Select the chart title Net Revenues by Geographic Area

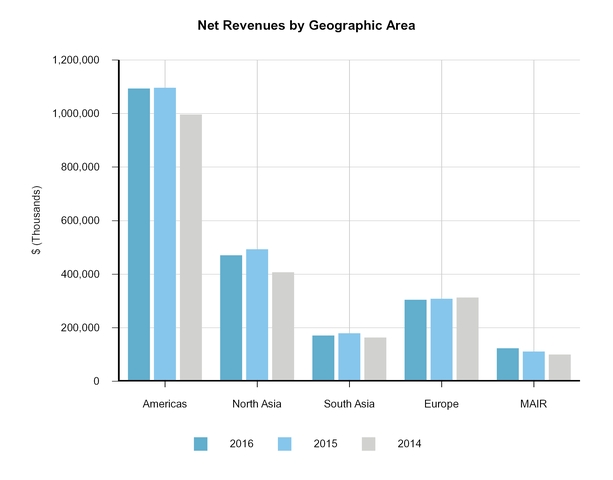(x=306, y=26)
